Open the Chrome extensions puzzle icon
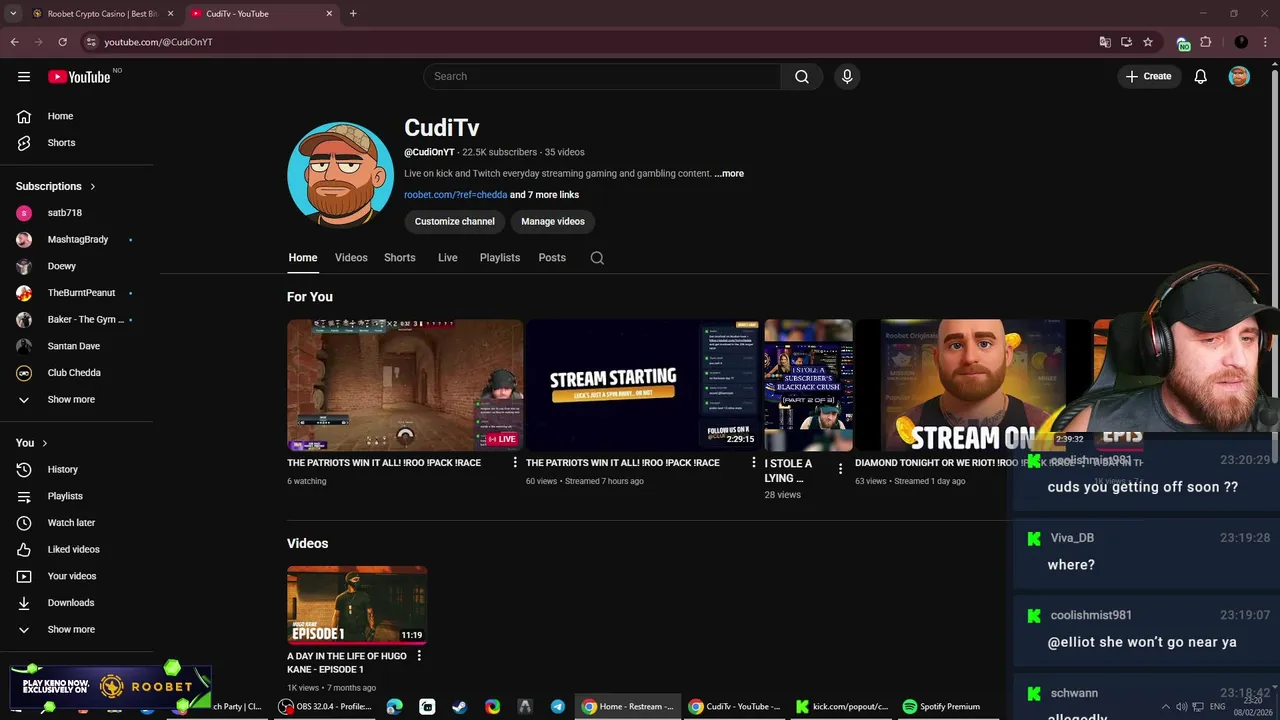The width and height of the screenshot is (1280, 720). pyautogui.click(x=1206, y=42)
